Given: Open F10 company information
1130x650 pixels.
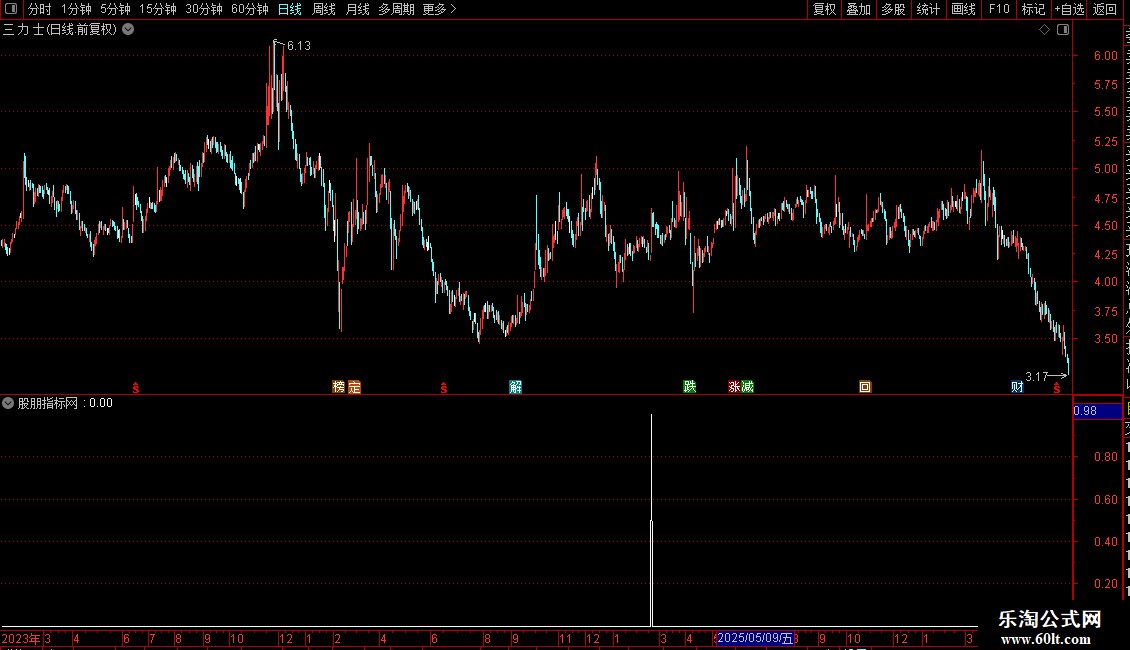Looking at the screenshot, I should (998, 9).
